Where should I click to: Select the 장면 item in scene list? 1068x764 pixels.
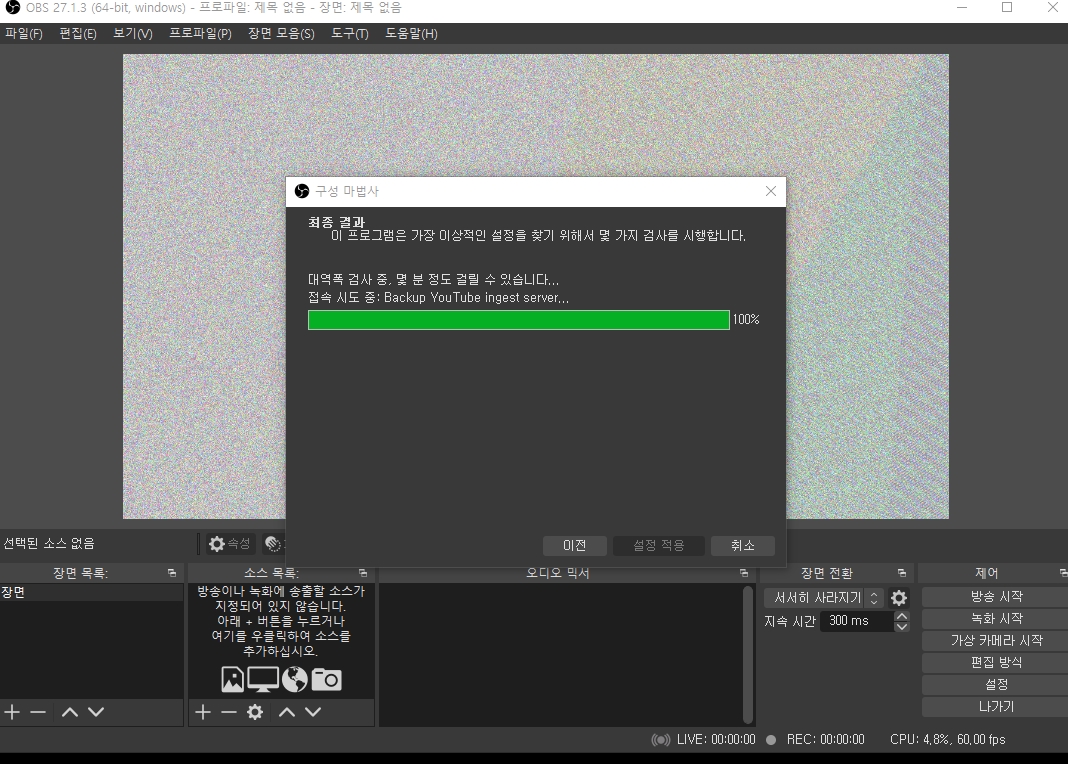[91, 592]
